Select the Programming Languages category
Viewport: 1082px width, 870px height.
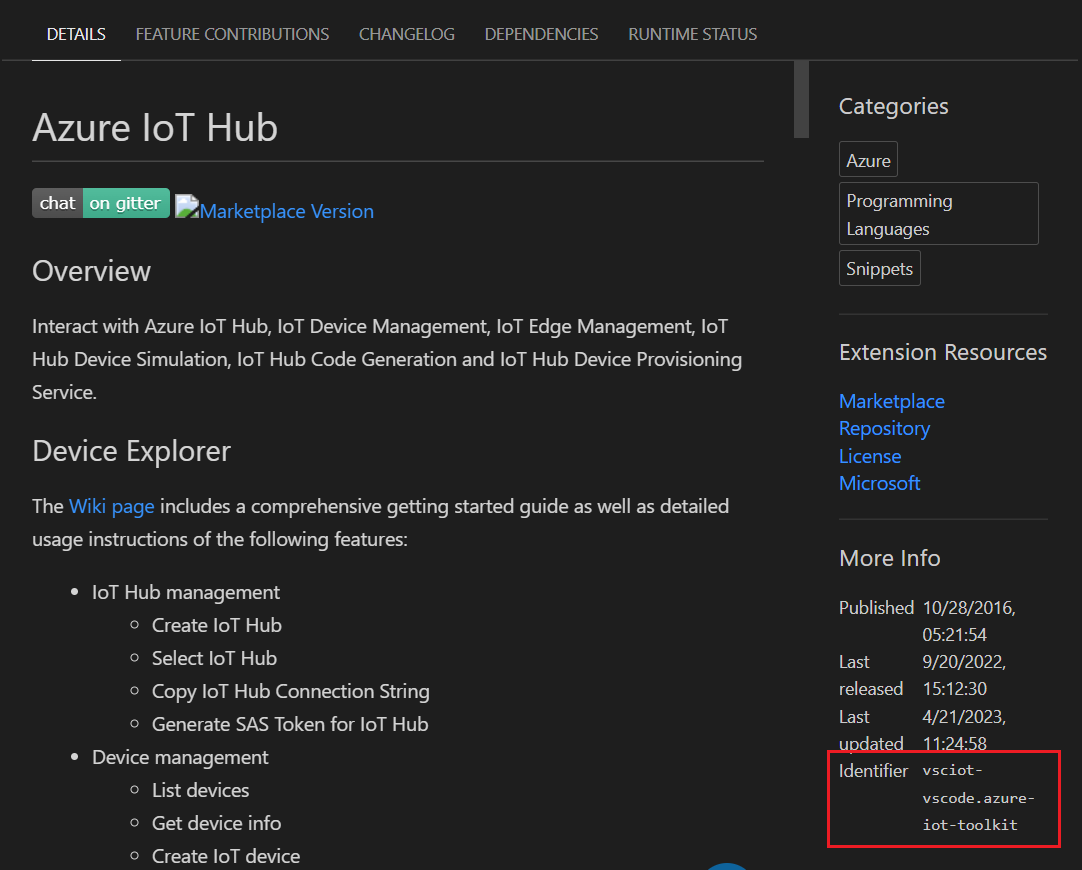937,213
